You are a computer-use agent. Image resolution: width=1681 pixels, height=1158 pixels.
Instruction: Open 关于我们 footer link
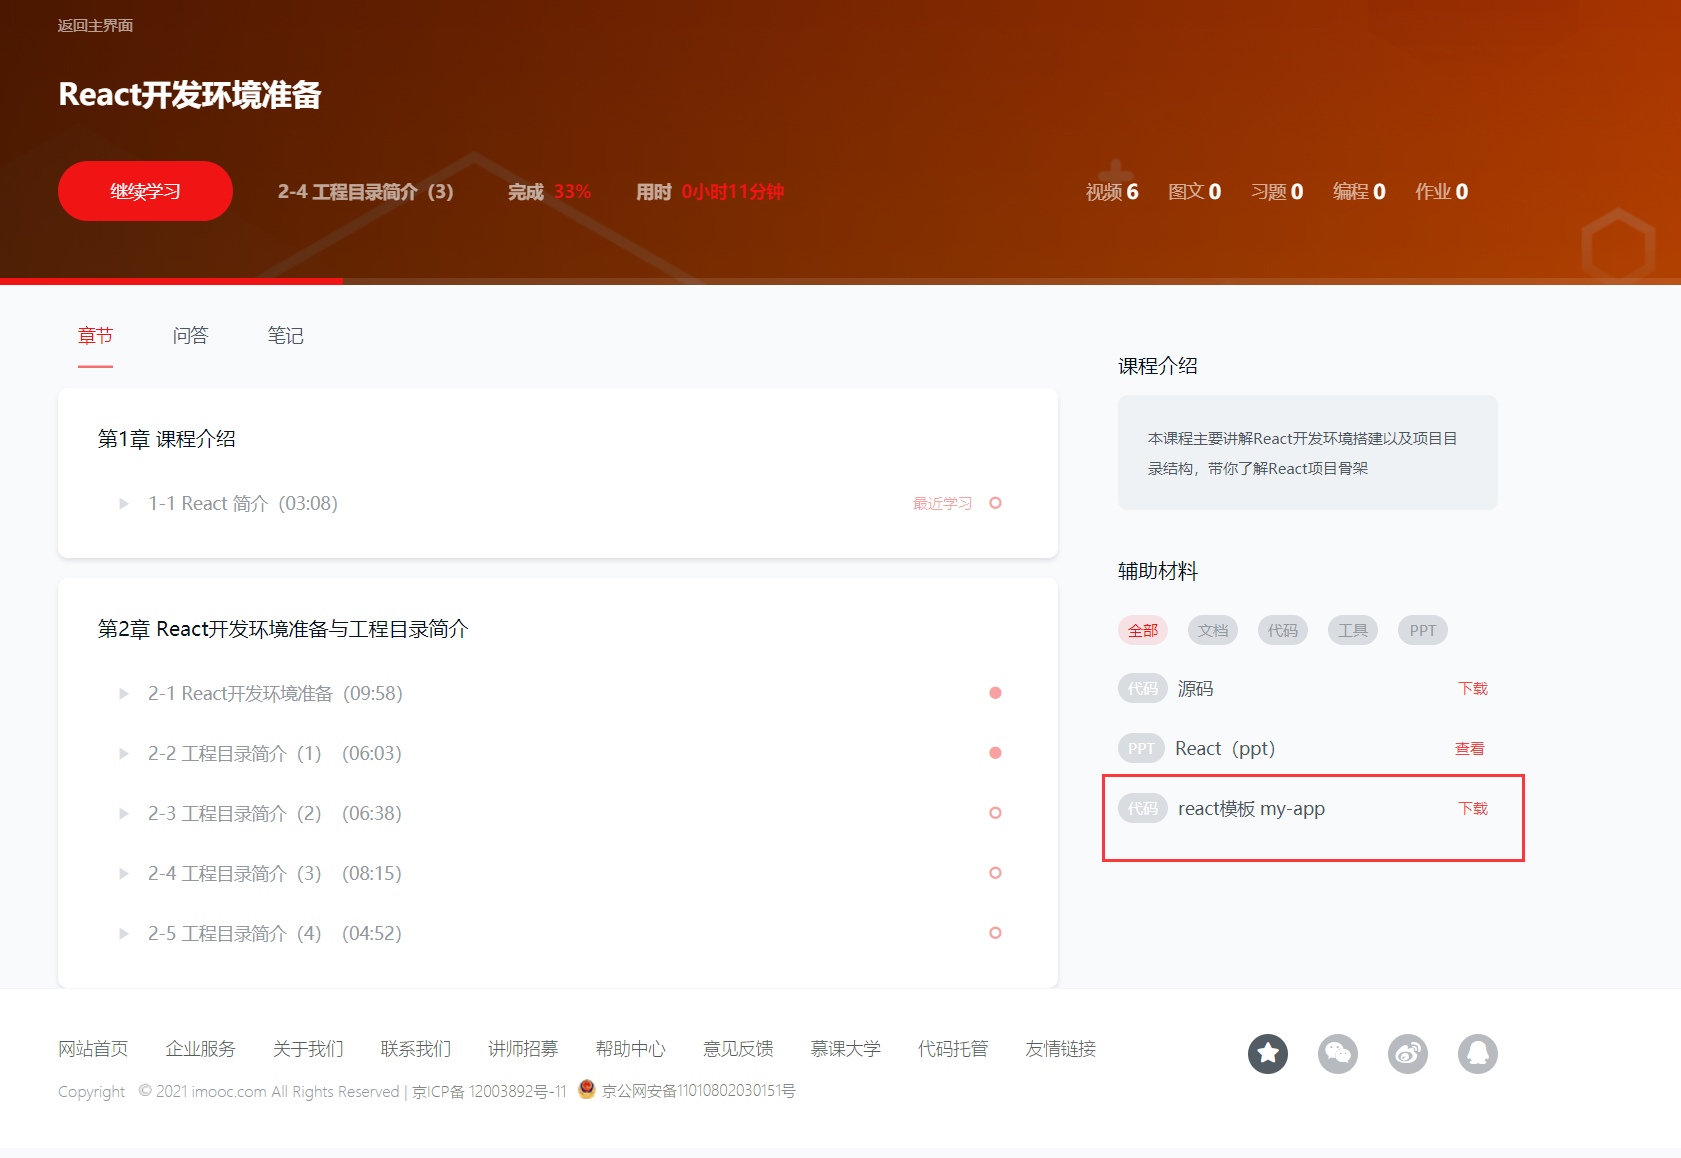point(308,1048)
